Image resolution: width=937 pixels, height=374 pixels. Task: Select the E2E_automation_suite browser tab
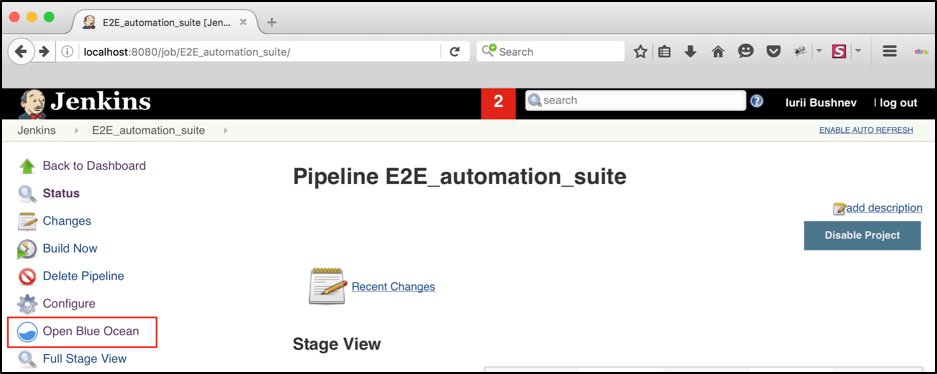coord(166,22)
